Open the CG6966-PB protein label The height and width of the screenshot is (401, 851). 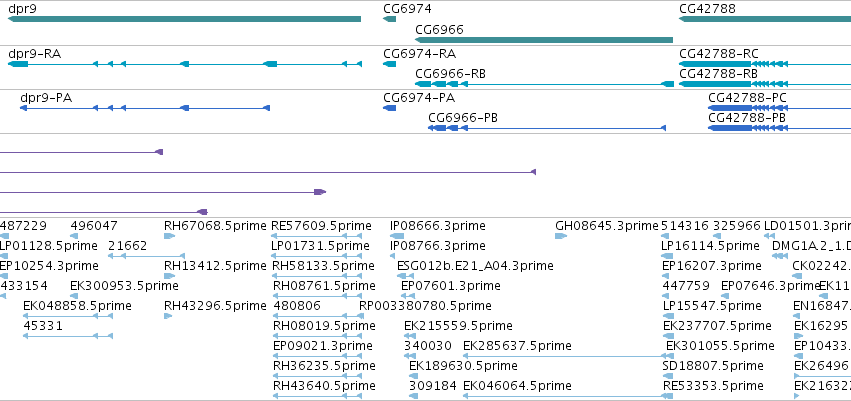(x=463, y=118)
